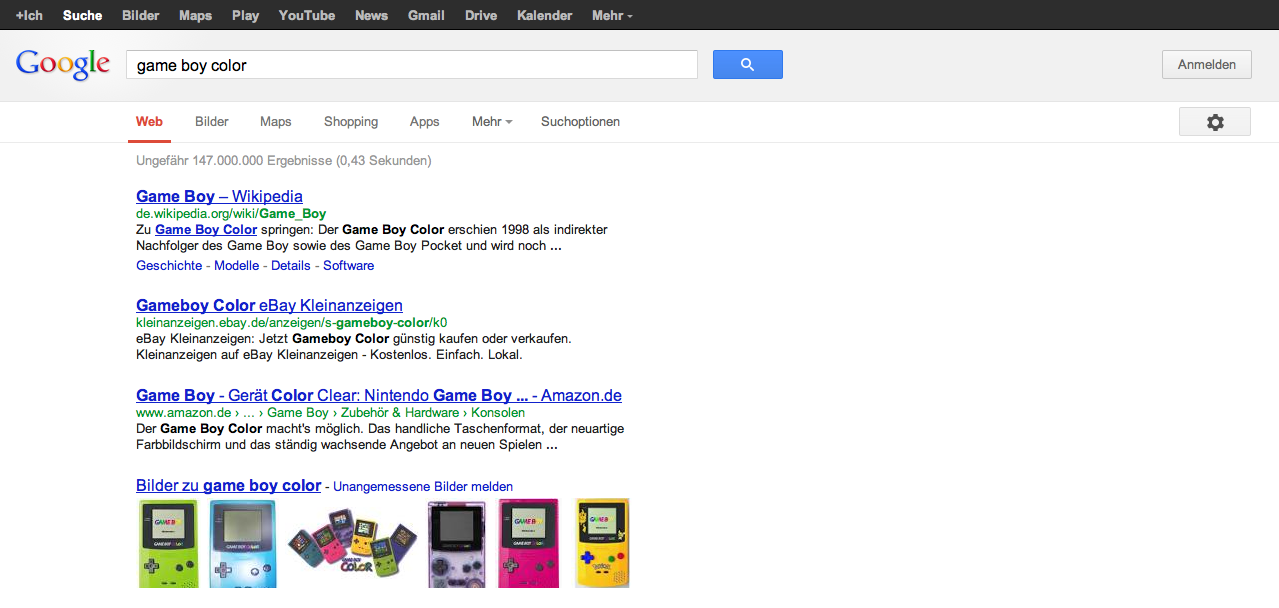
Task: Open the settings gear menu
Action: click(x=1214, y=122)
